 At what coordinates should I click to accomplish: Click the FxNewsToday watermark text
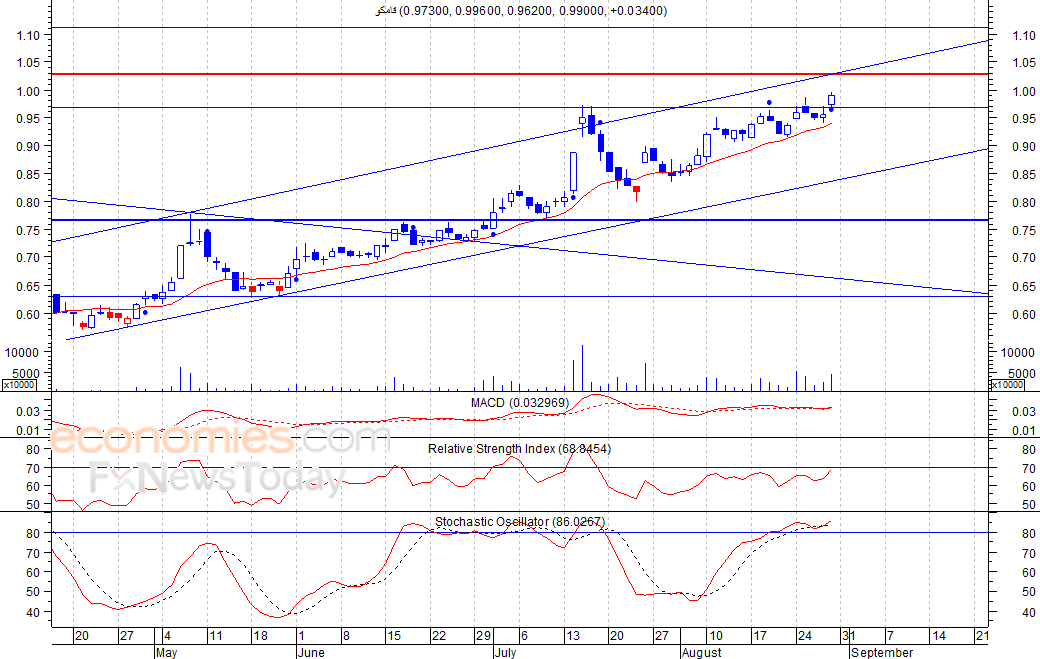tap(218, 477)
